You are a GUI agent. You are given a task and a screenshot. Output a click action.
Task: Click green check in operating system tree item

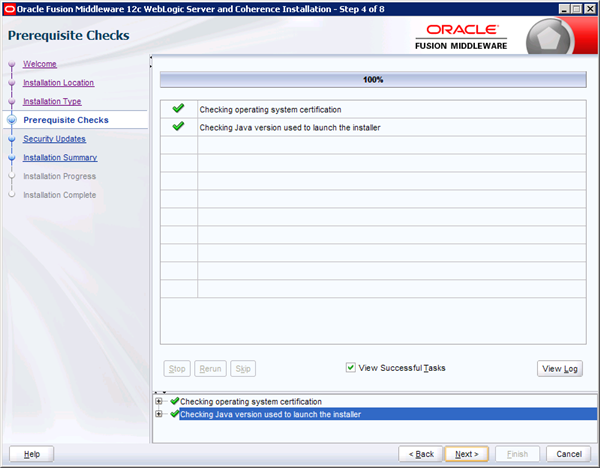pos(175,401)
